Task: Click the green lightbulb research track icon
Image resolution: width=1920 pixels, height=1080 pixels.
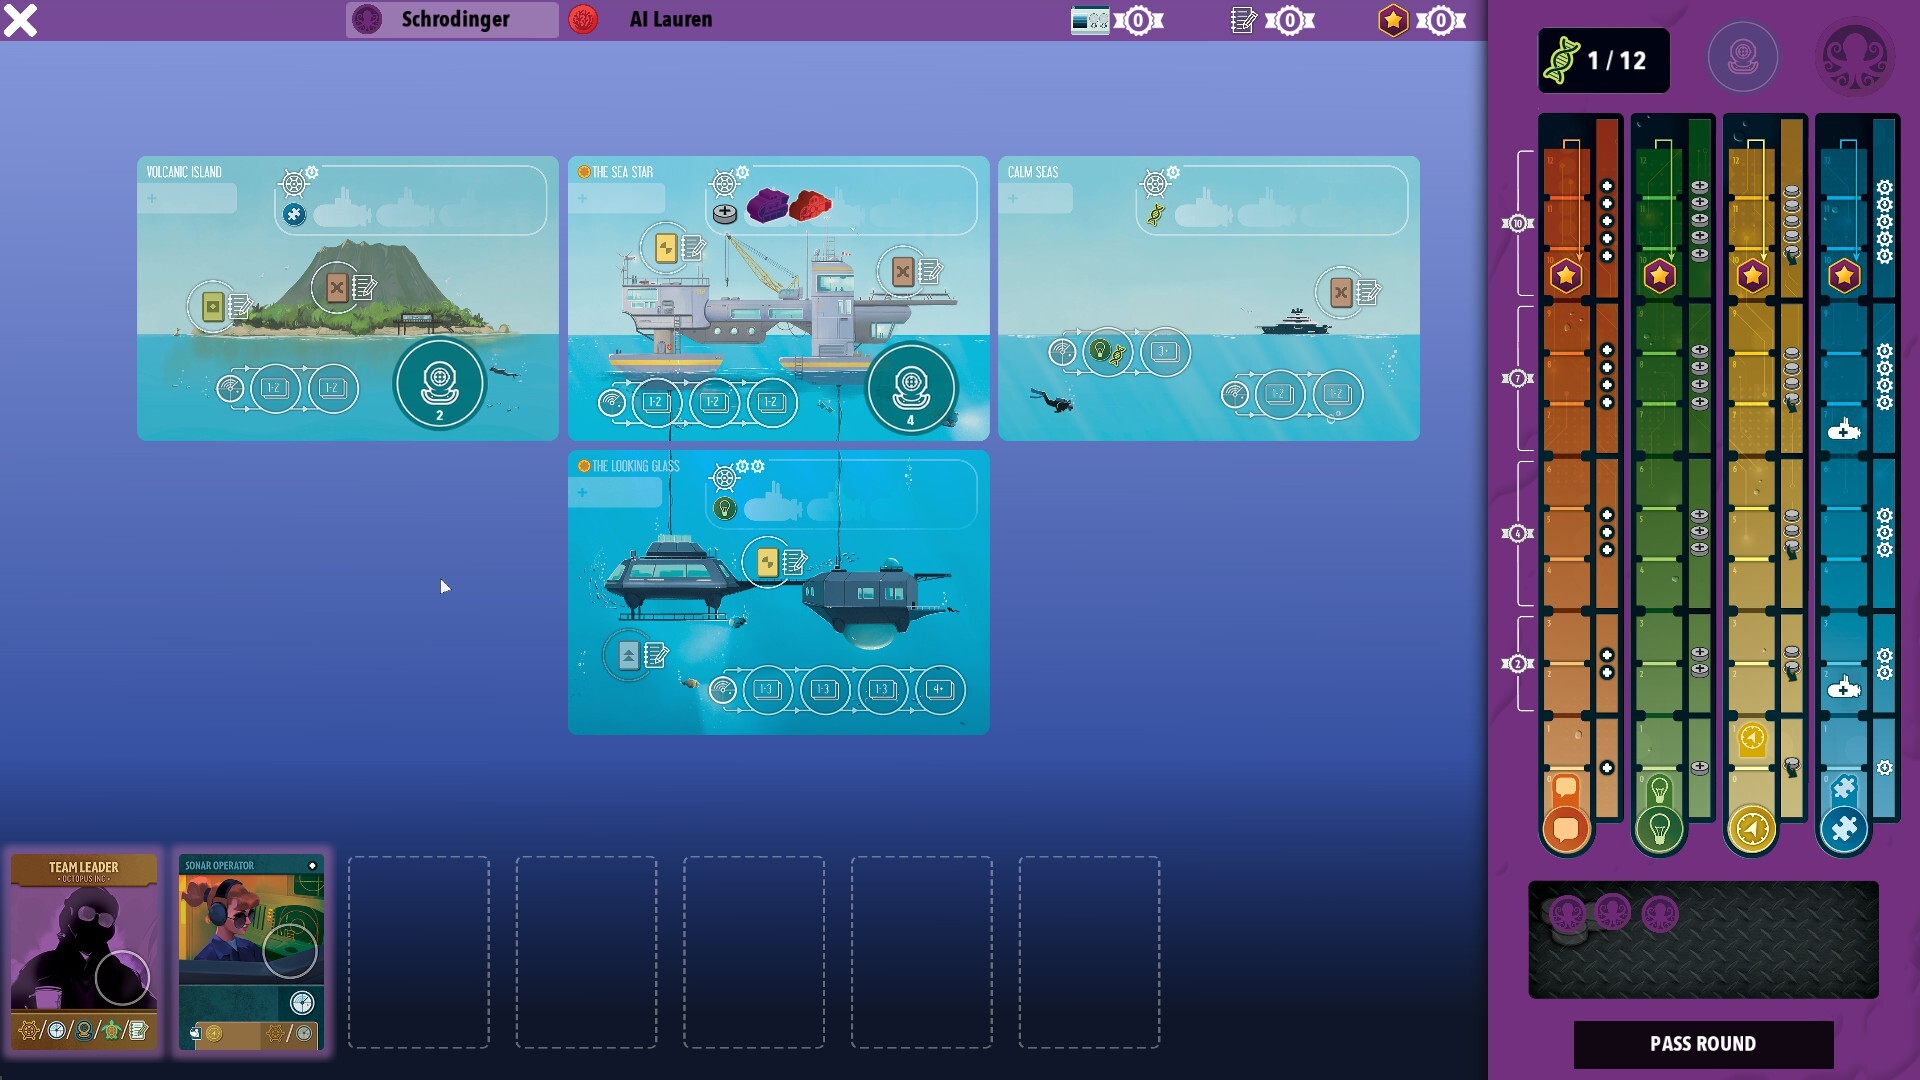Action: pyautogui.click(x=1659, y=829)
